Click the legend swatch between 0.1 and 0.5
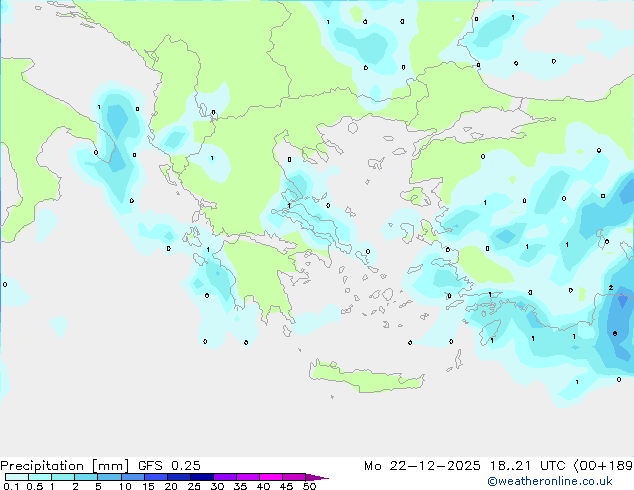Viewport: 634px width, 490px height. (x=17, y=477)
